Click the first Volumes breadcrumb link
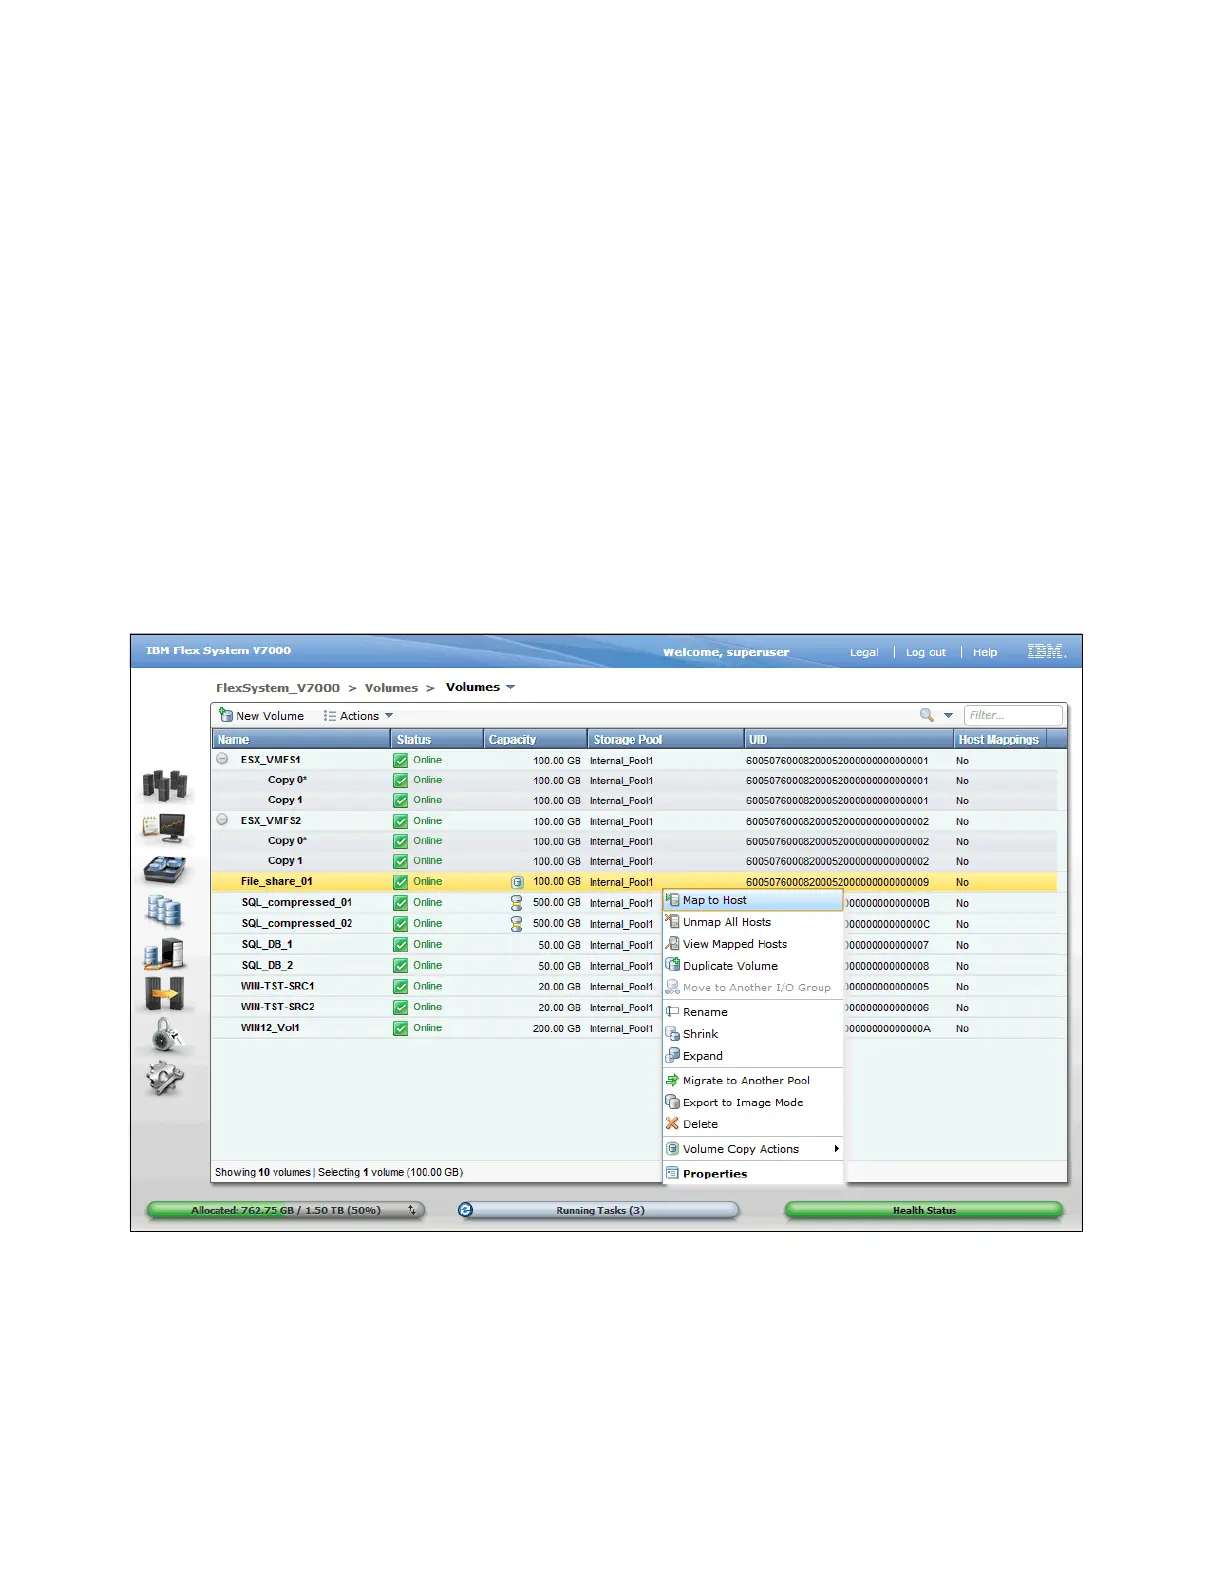Viewport: 1224px width, 1584px height. click(x=391, y=688)
